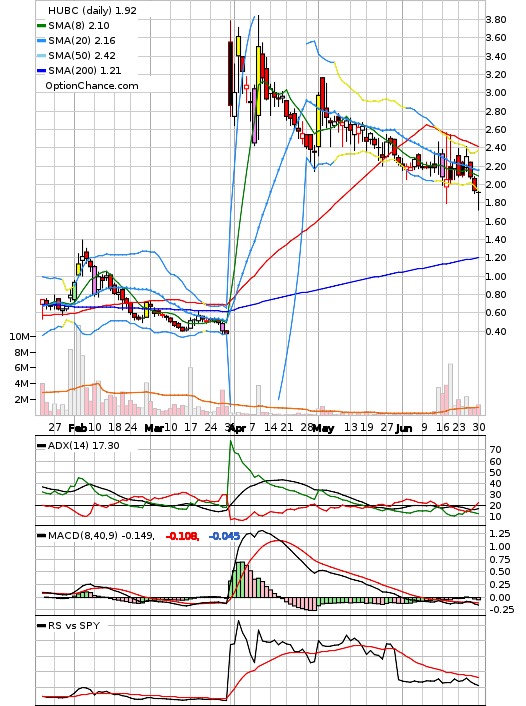Viewport: 526px width, 706px height.
Task: Click the green SMA(8) legend color marker
Action: (41, 26)
